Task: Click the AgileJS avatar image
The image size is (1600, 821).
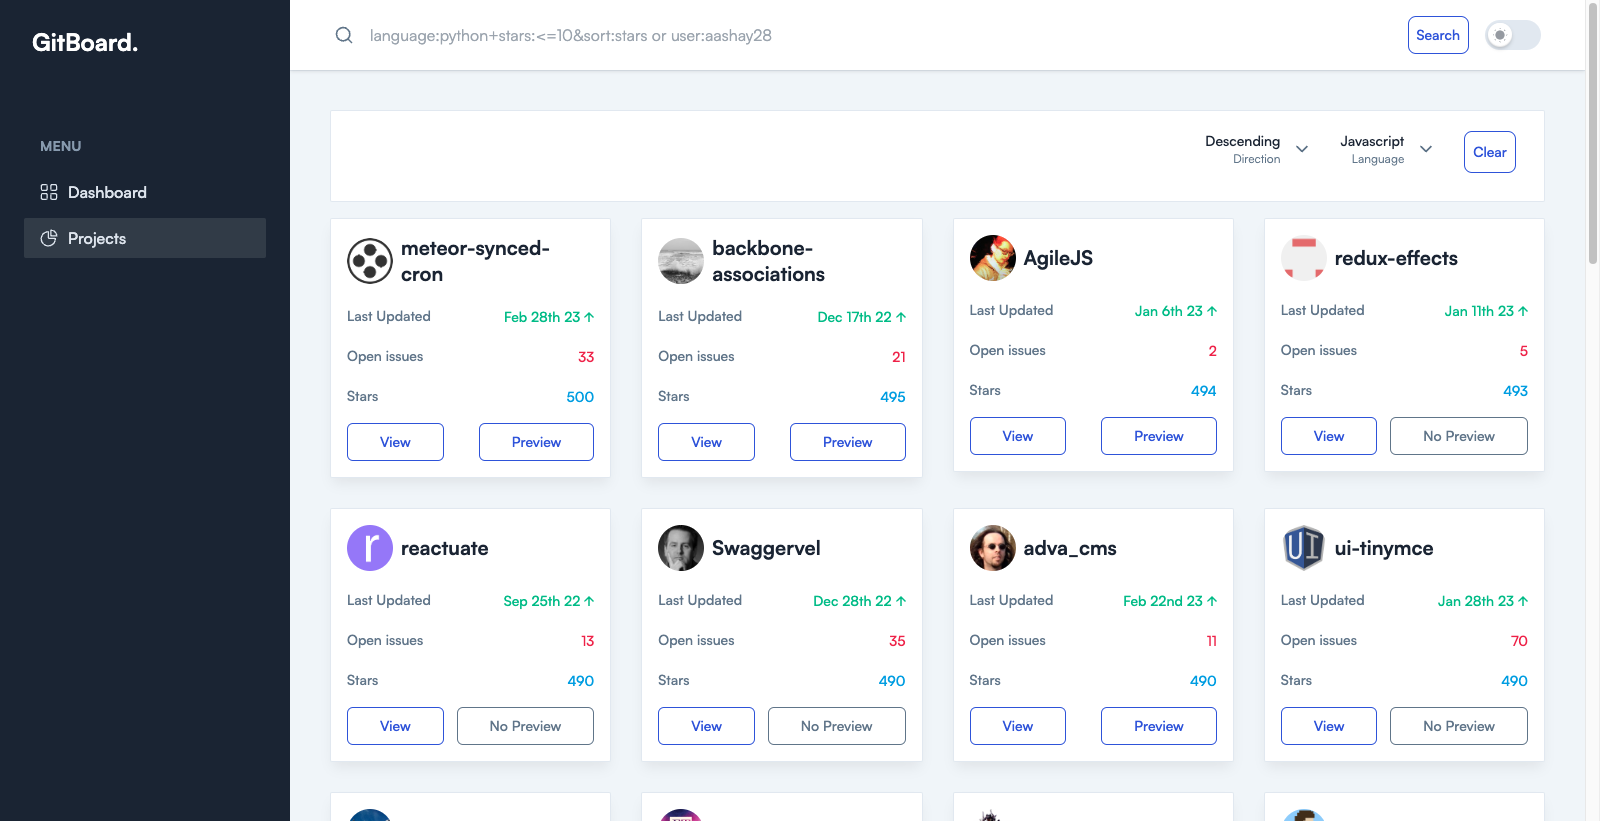Action: [992, 258]
